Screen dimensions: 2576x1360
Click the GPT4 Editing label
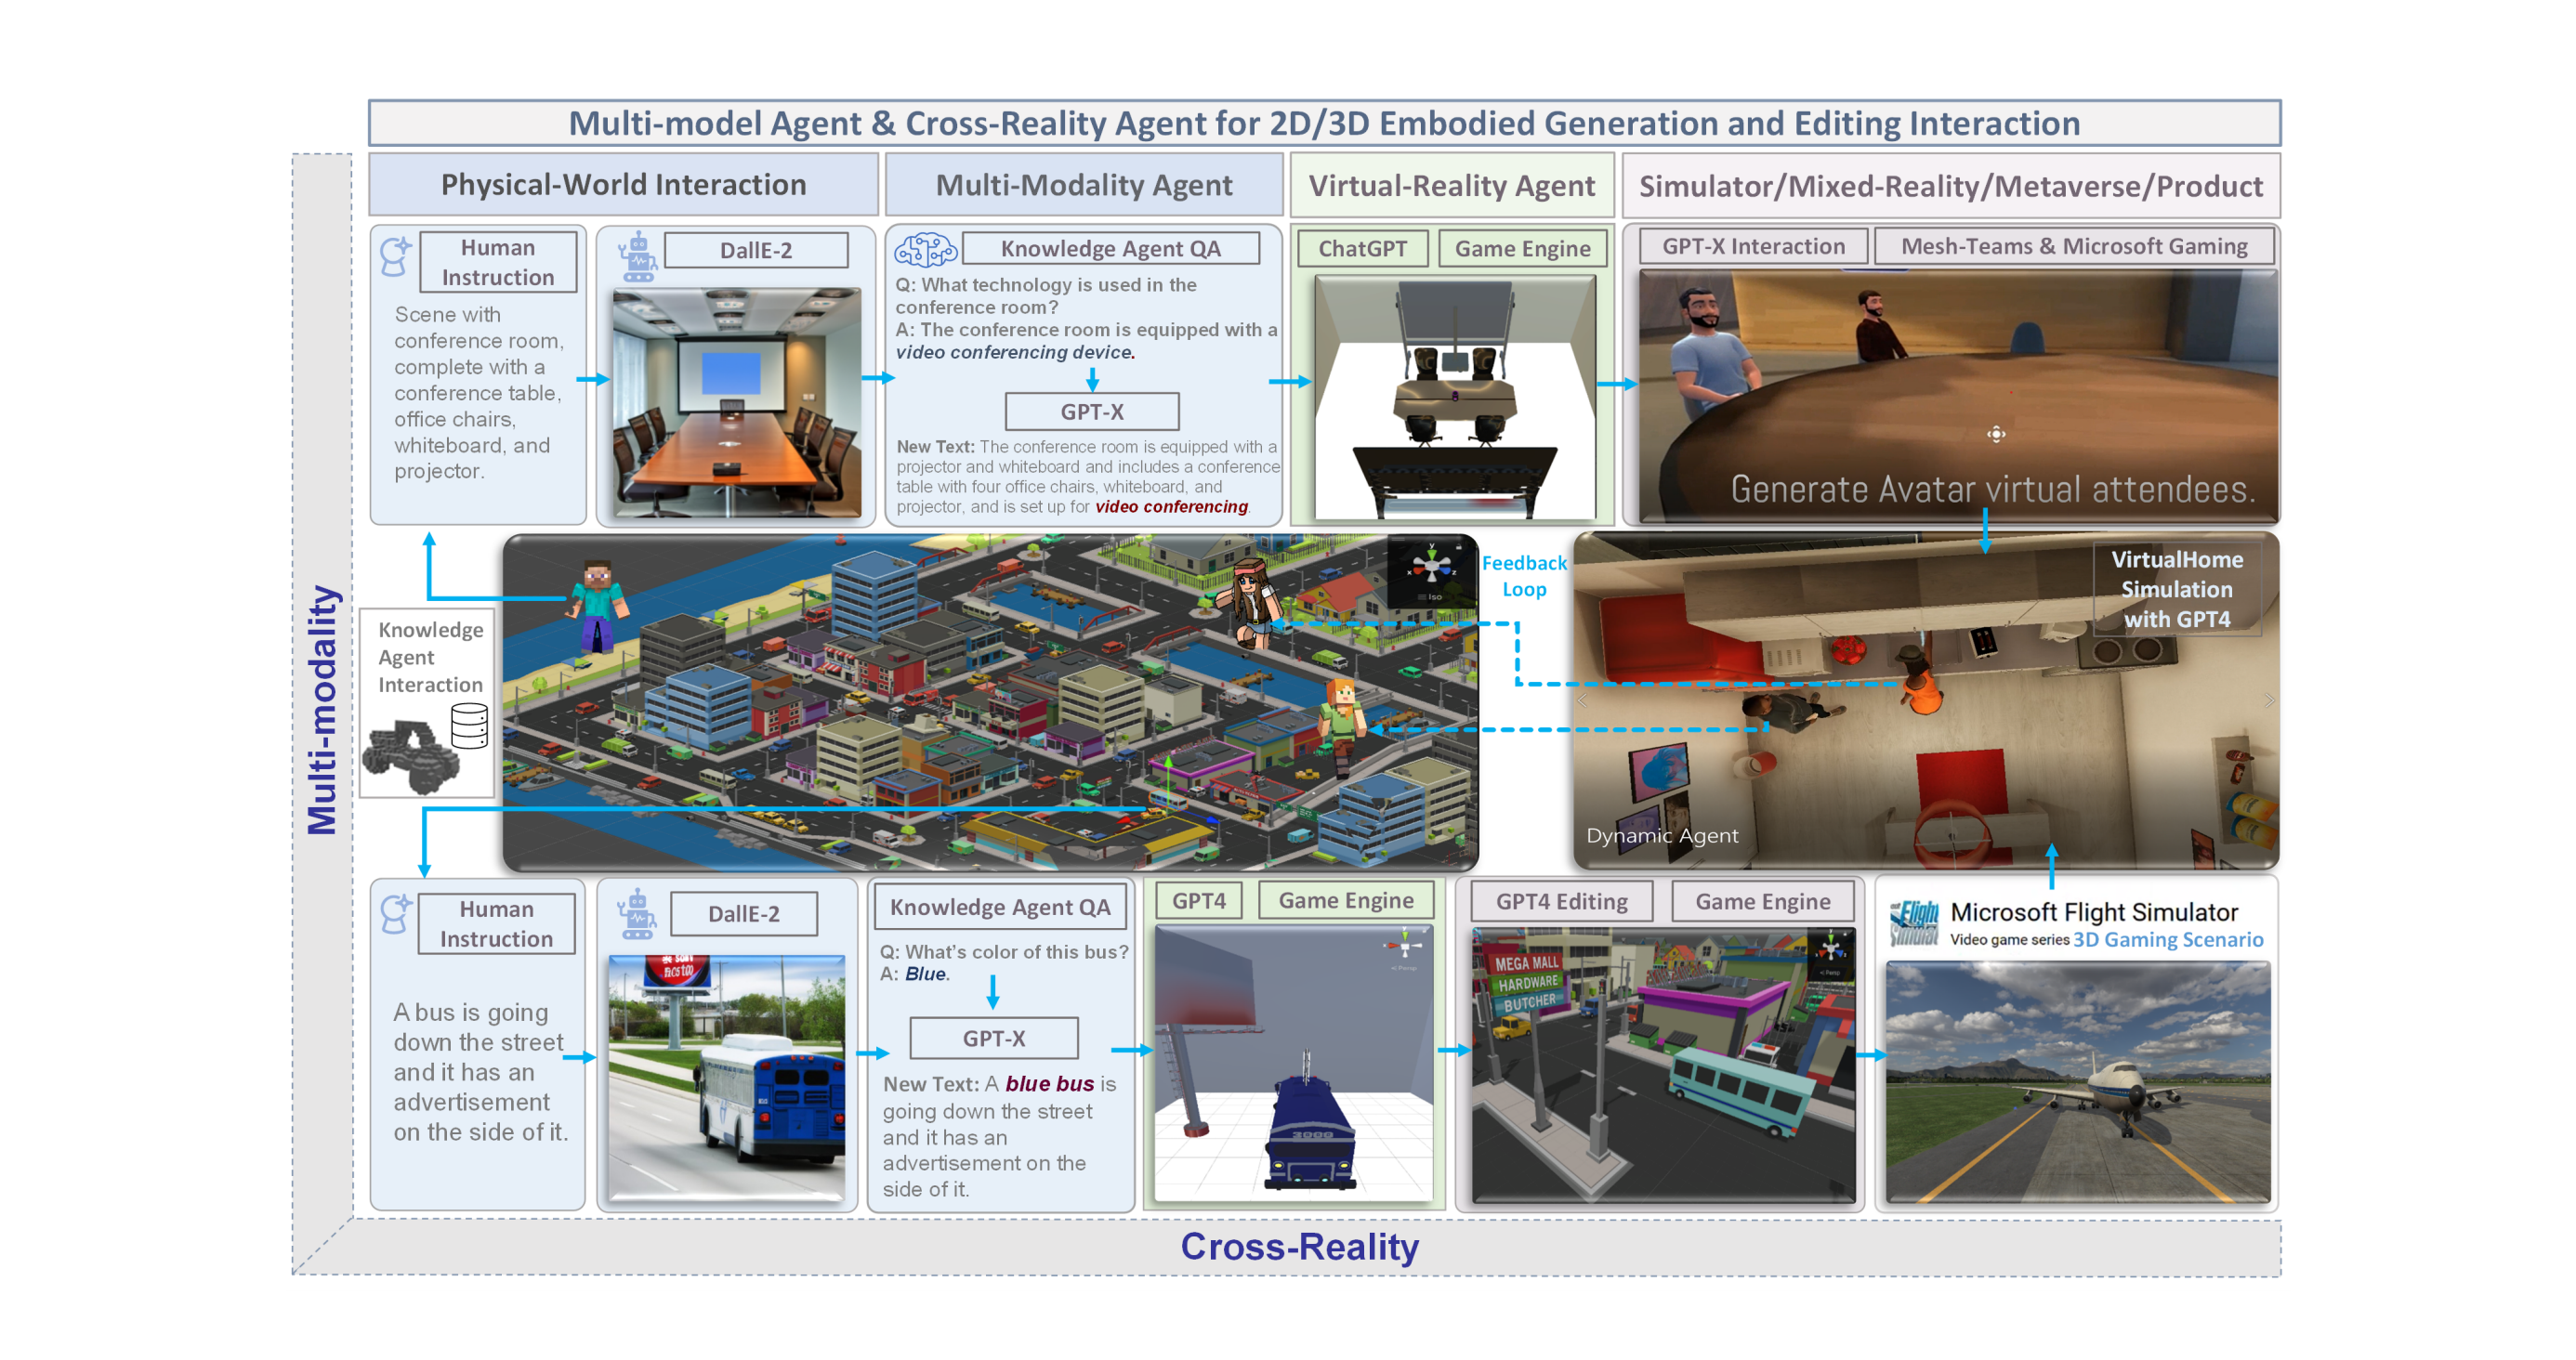pos(1561,902)
